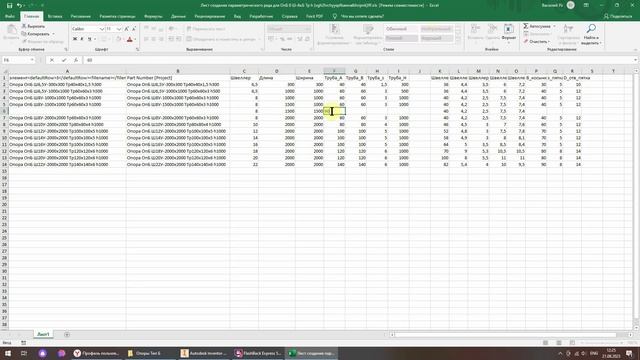Image resolution: width=640 pixels, height=360 pixels.
Task: Switch to Normal view in status bar
Action: [545, 342]
